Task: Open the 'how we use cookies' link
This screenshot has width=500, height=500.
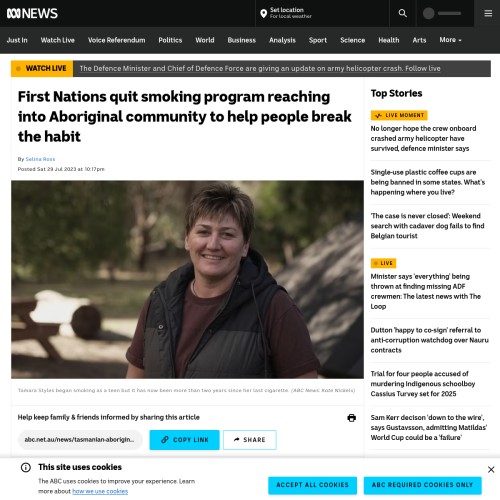Action: pyautogui.click(x=100, y=491)
